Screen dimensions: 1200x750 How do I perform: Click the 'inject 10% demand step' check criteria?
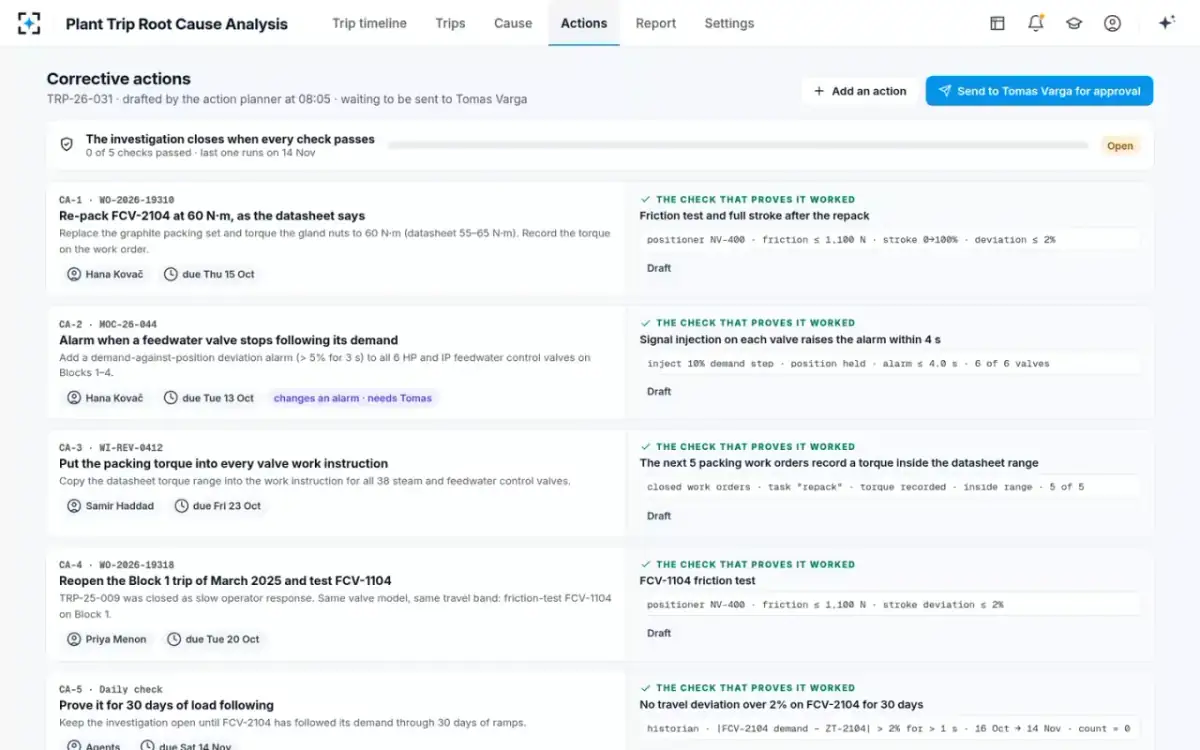890,364
